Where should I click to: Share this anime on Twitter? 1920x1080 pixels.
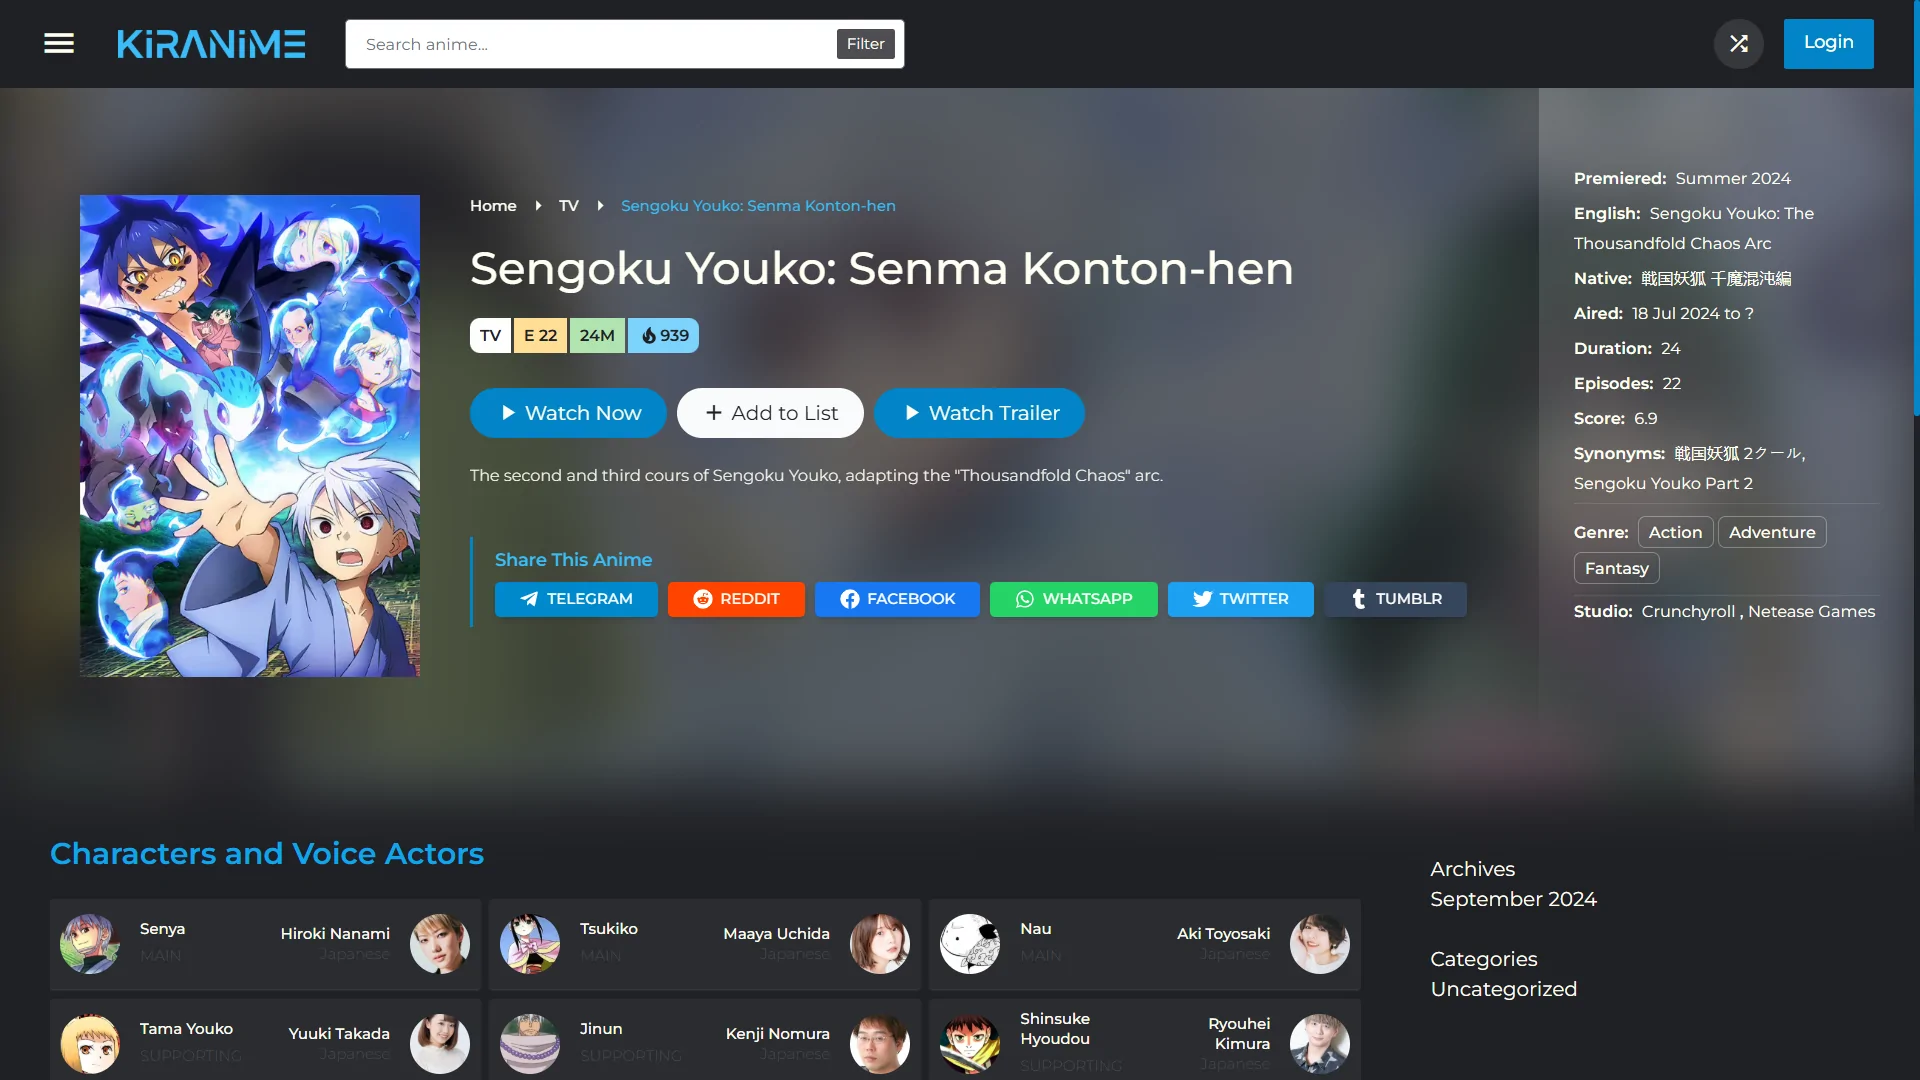pos(1240,599)
